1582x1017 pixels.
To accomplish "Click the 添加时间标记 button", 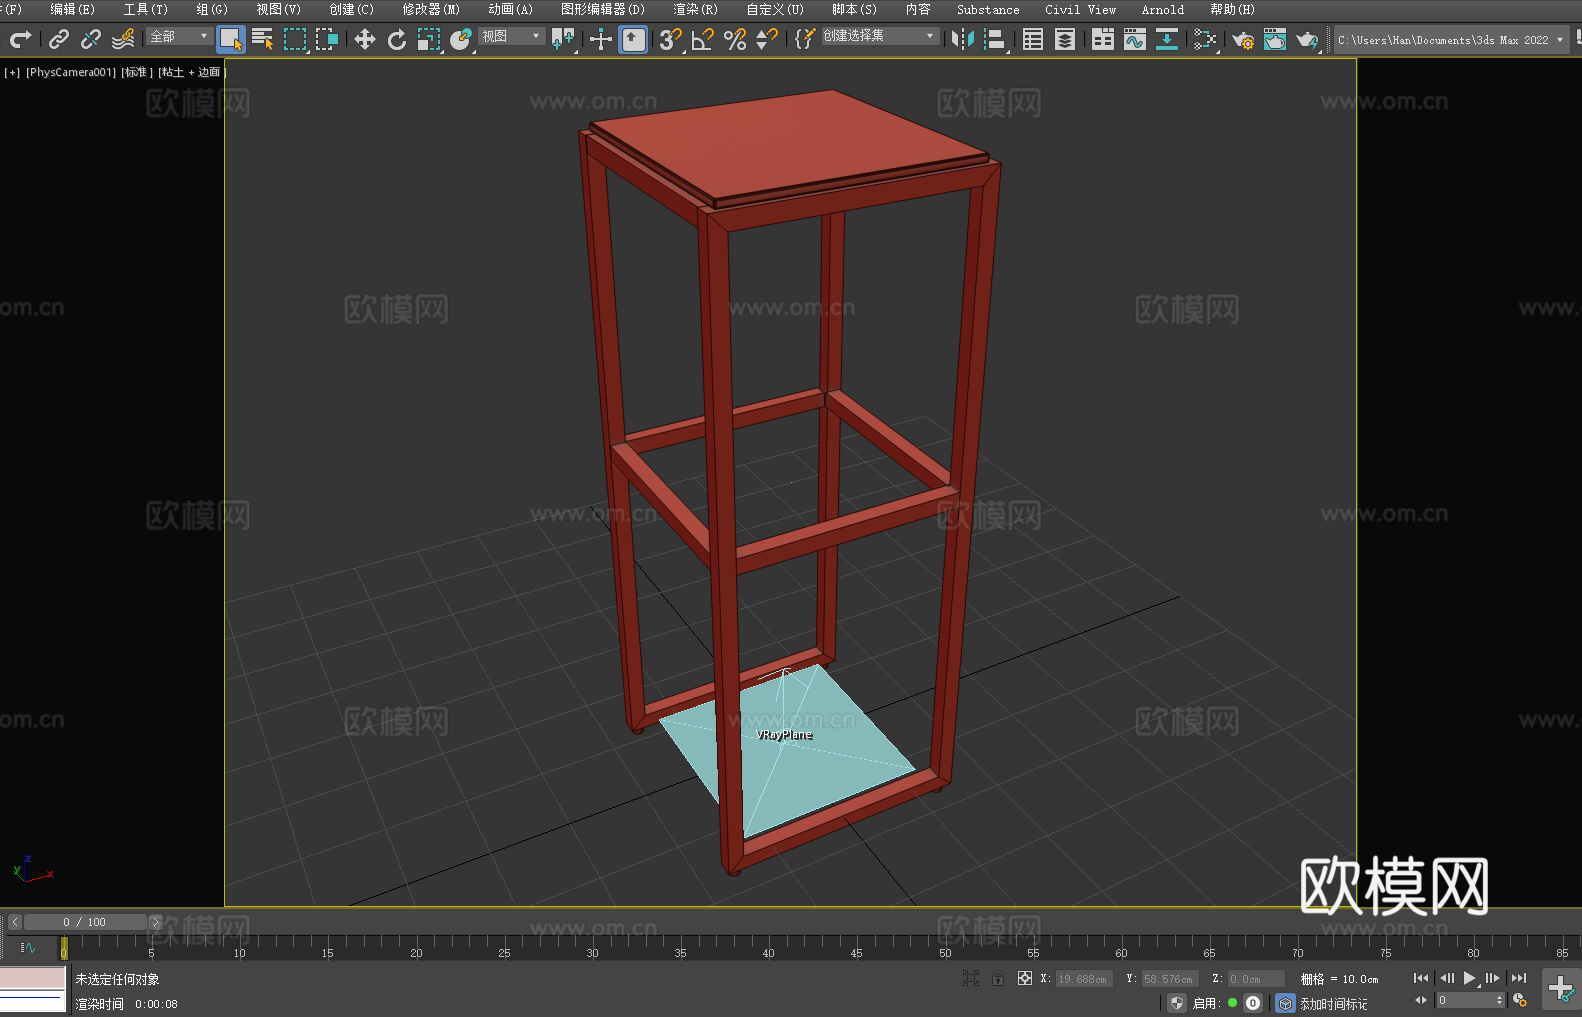I will [x=1333, y=1003].
